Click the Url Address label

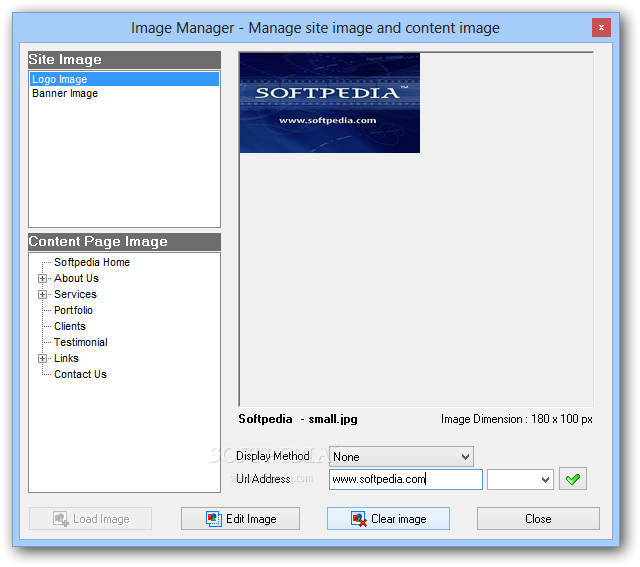point(263,478)
